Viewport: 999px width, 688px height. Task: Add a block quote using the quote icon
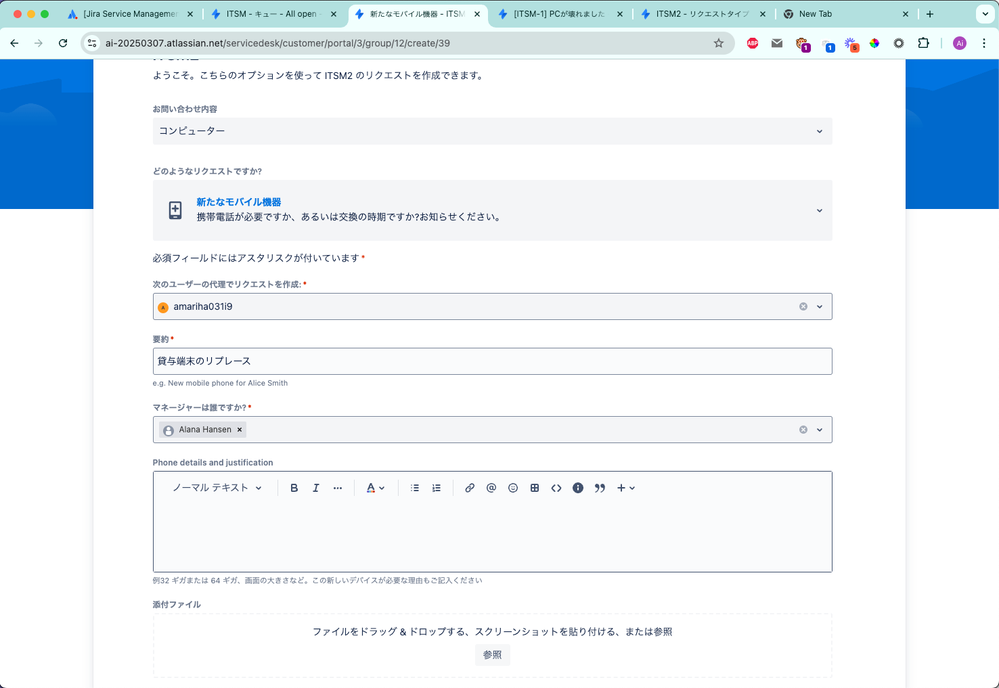click(599, 488)
